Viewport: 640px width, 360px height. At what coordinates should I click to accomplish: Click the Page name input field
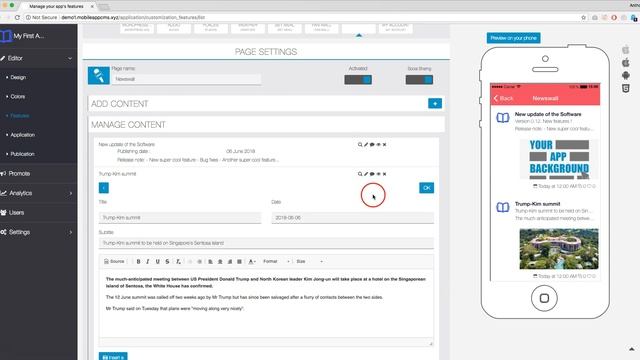tap(187, 79)
